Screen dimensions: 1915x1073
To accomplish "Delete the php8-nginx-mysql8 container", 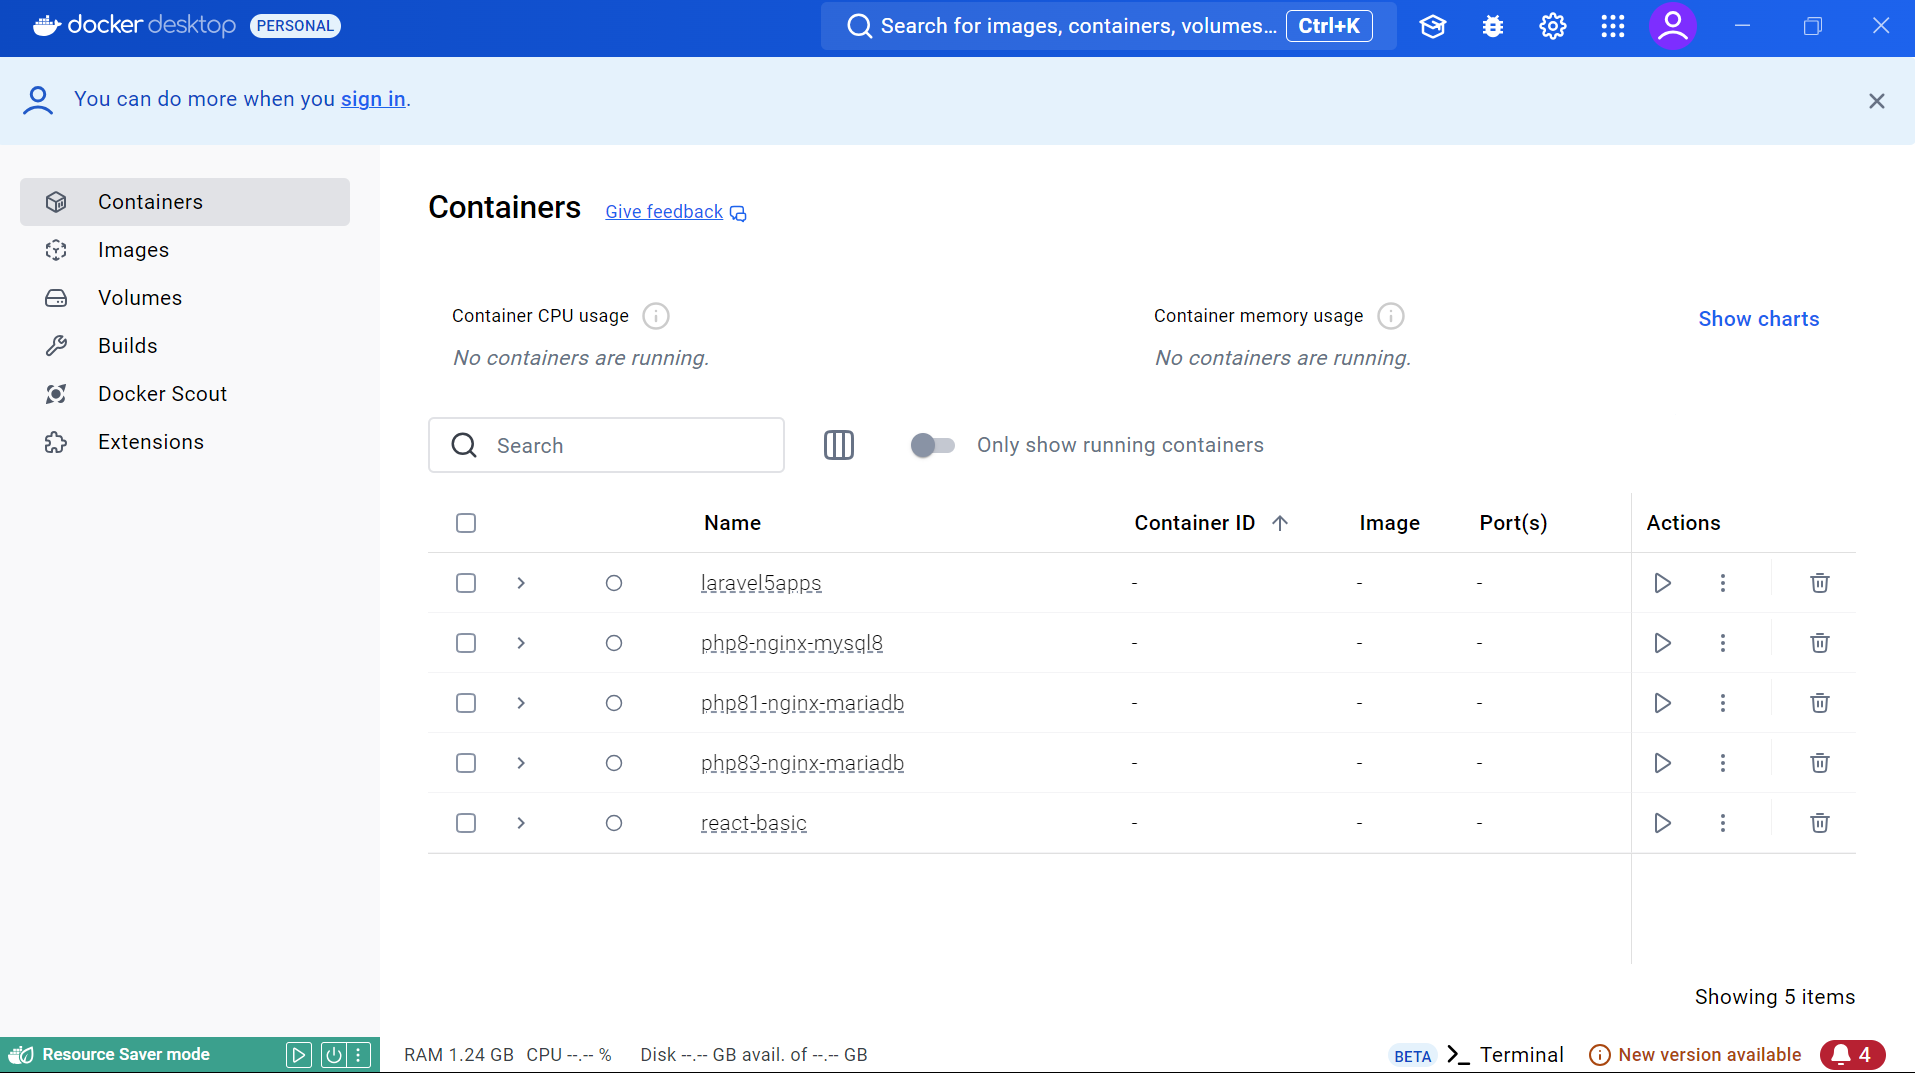I will click(1820, 643).
